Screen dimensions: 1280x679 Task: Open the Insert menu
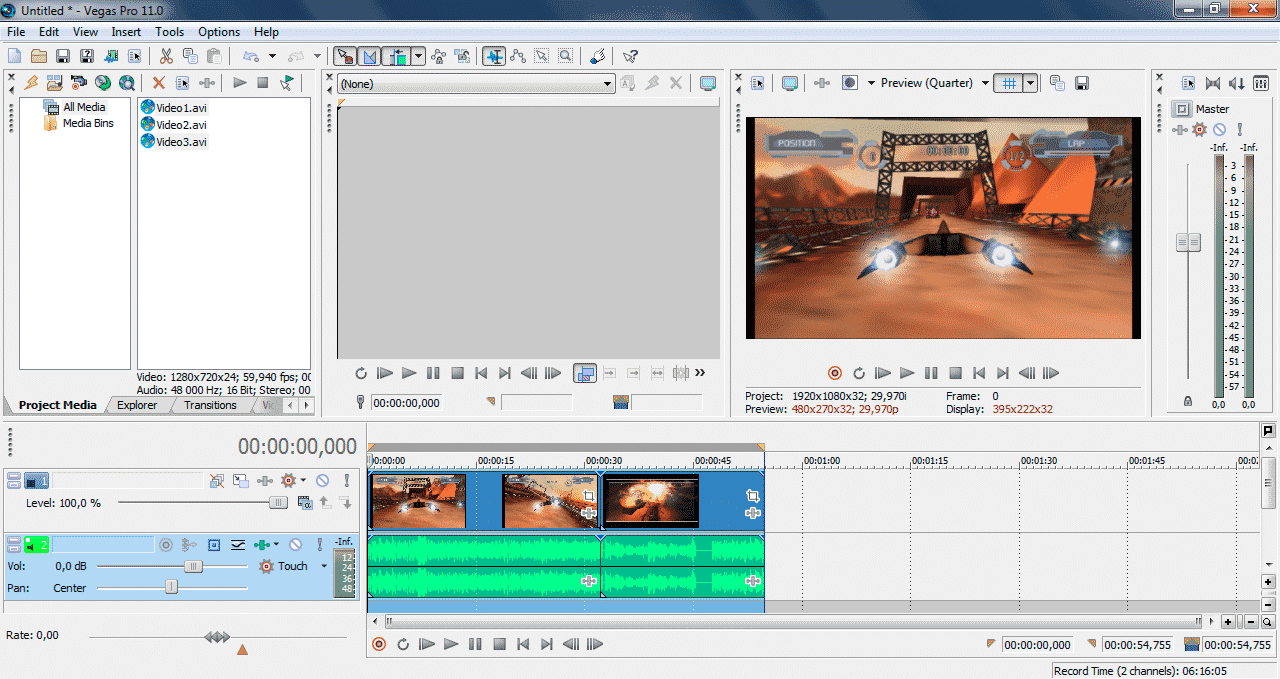pyautogui.click(x=126, y=32)
